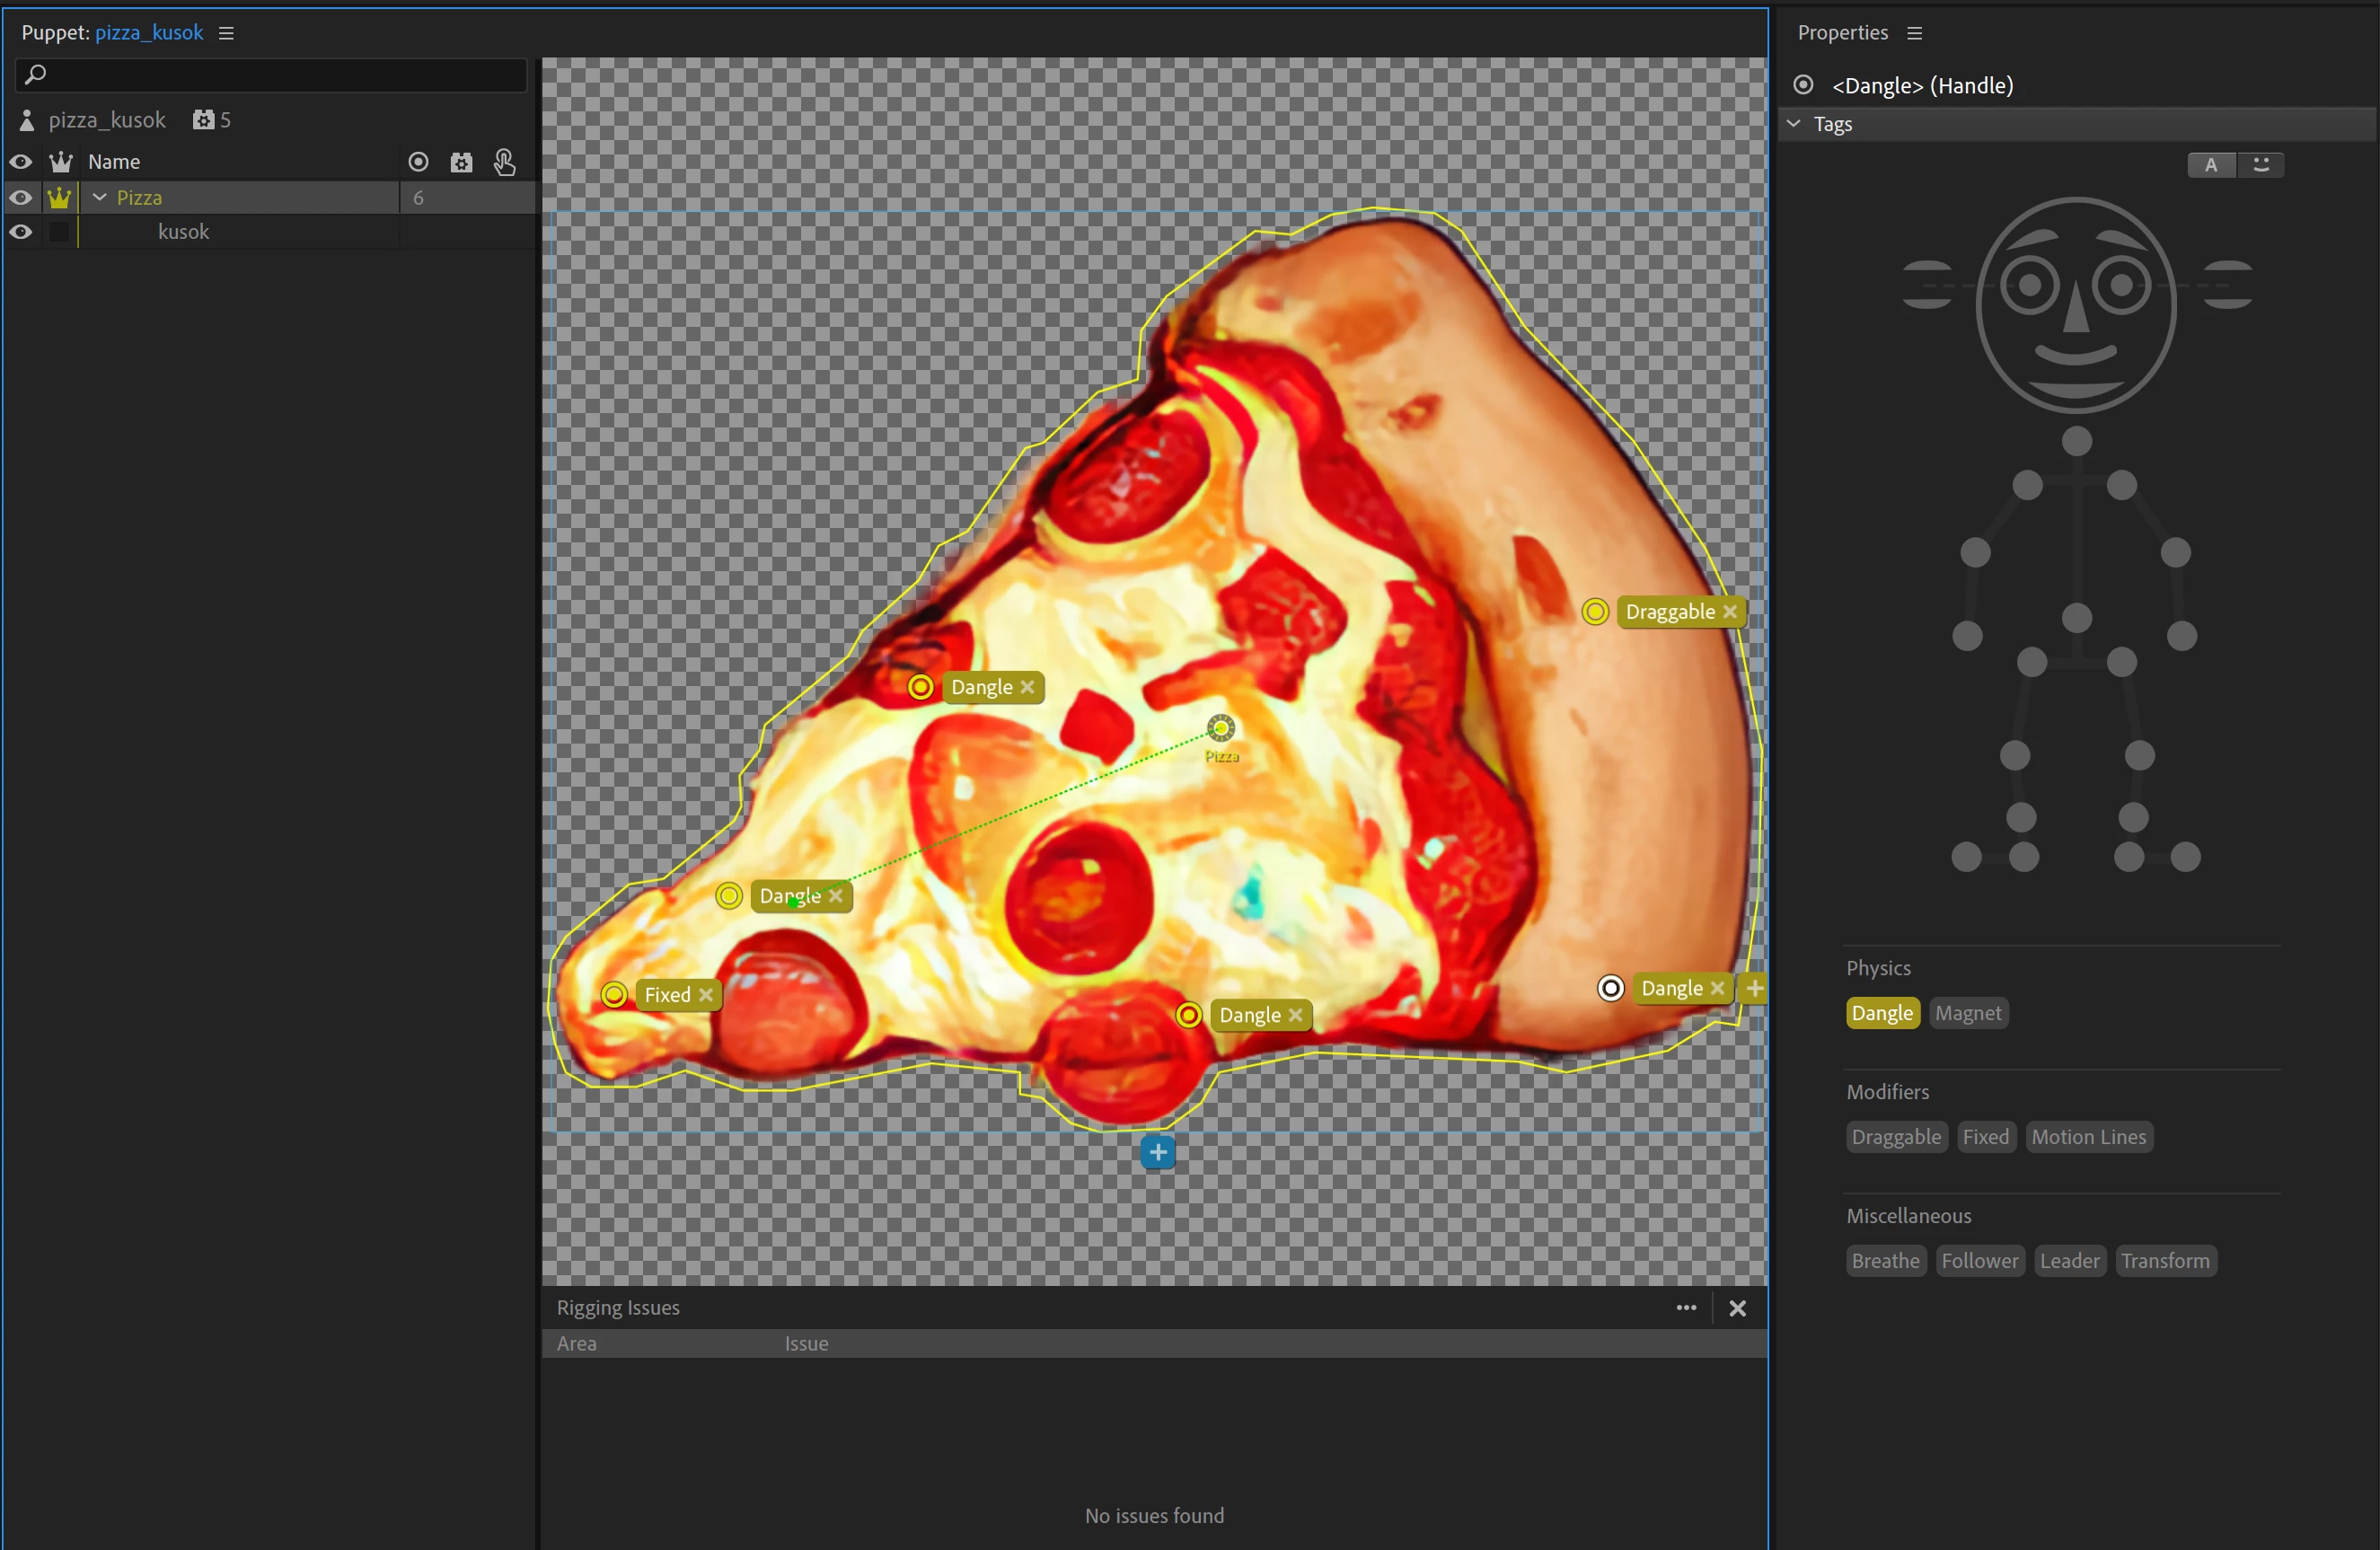Collapse the Tags section
Viewport: 2380px width, 1550px height.
pyautogui.click(x=1794, y=123)
